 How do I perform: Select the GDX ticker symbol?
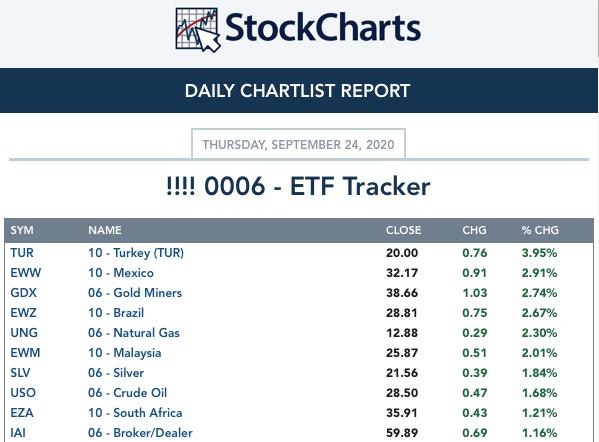[x=24, y=293]
